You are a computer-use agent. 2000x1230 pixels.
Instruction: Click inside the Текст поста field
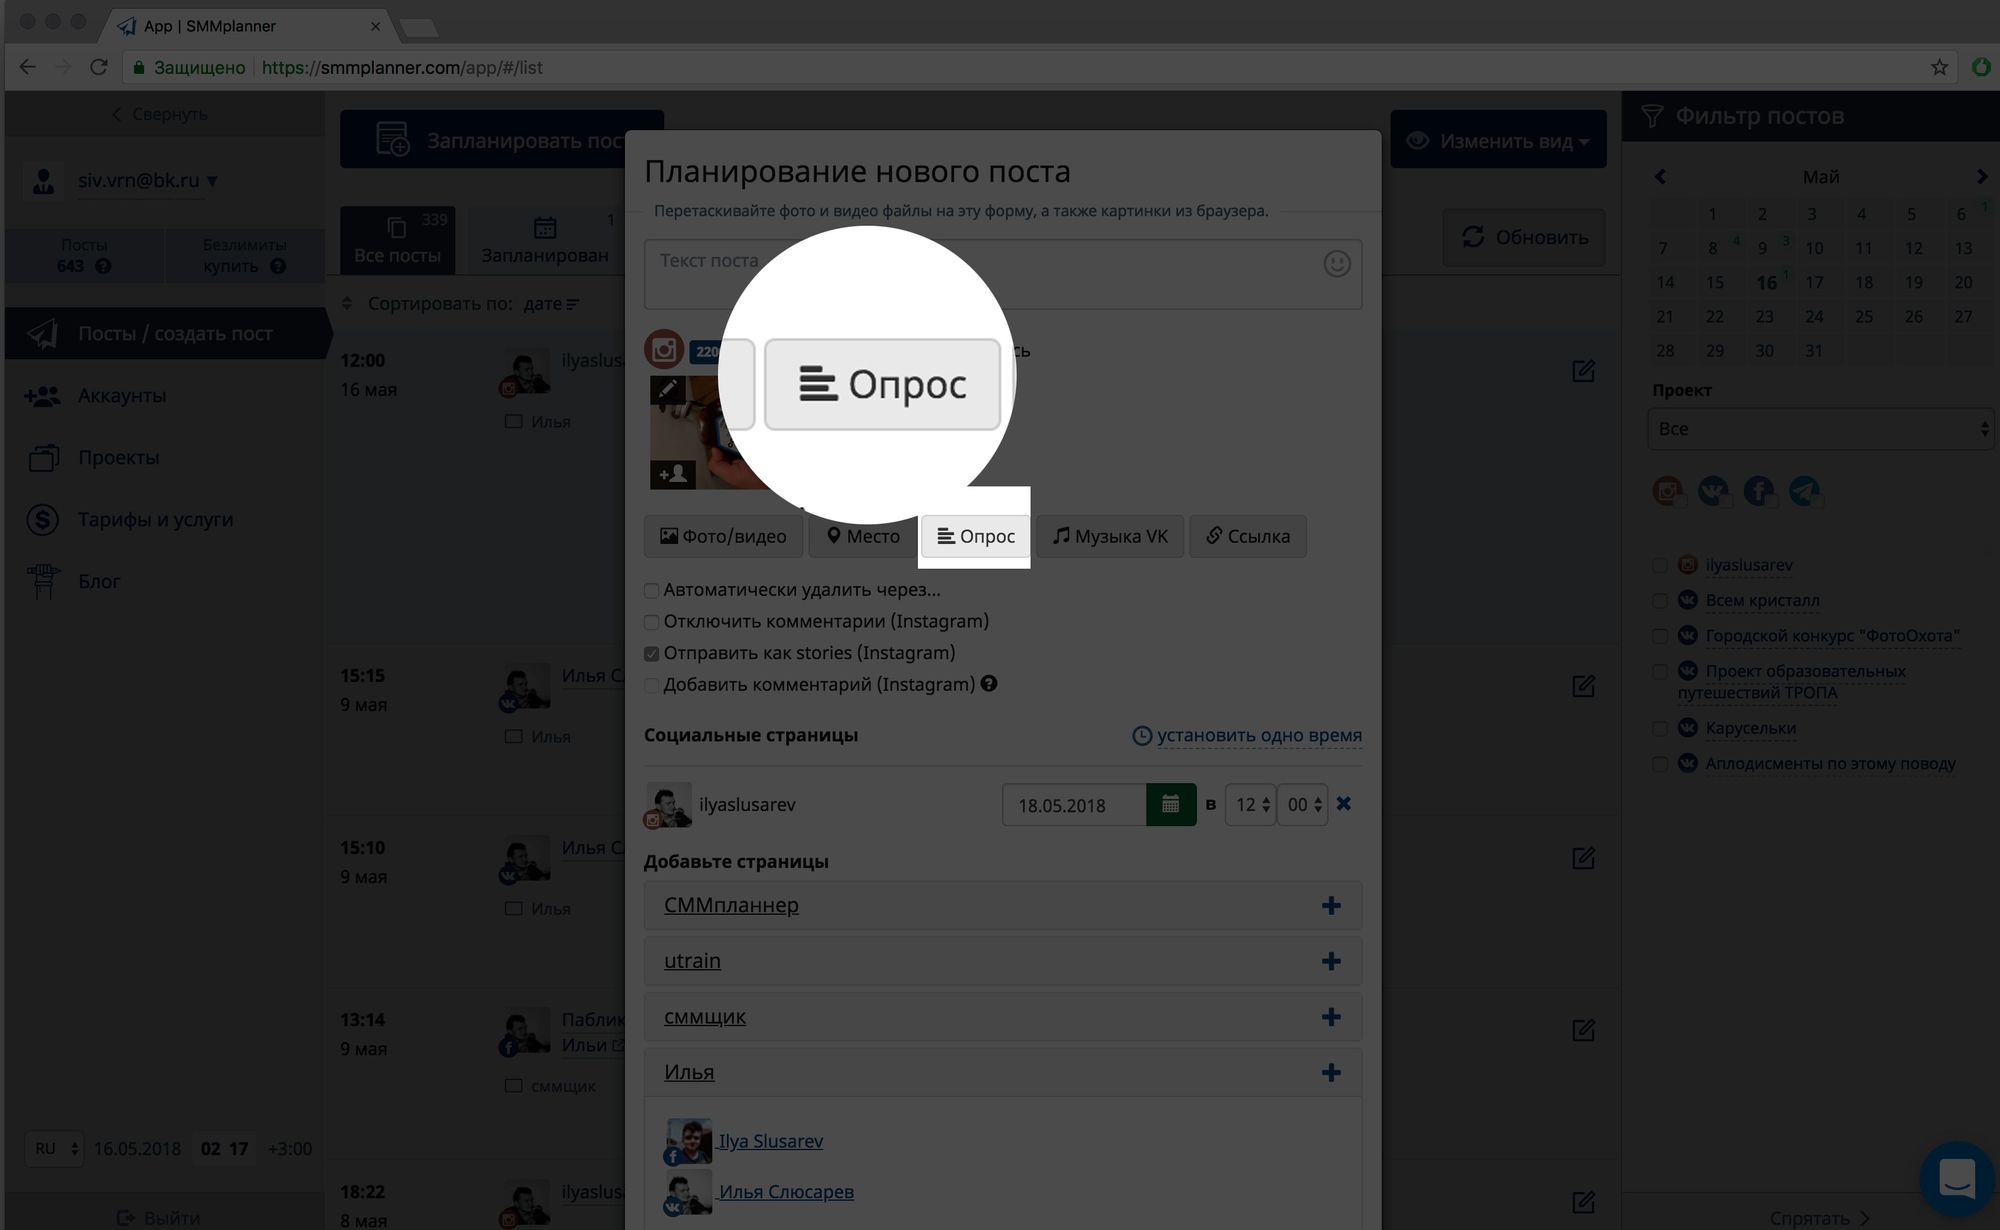click(1003, 274)
